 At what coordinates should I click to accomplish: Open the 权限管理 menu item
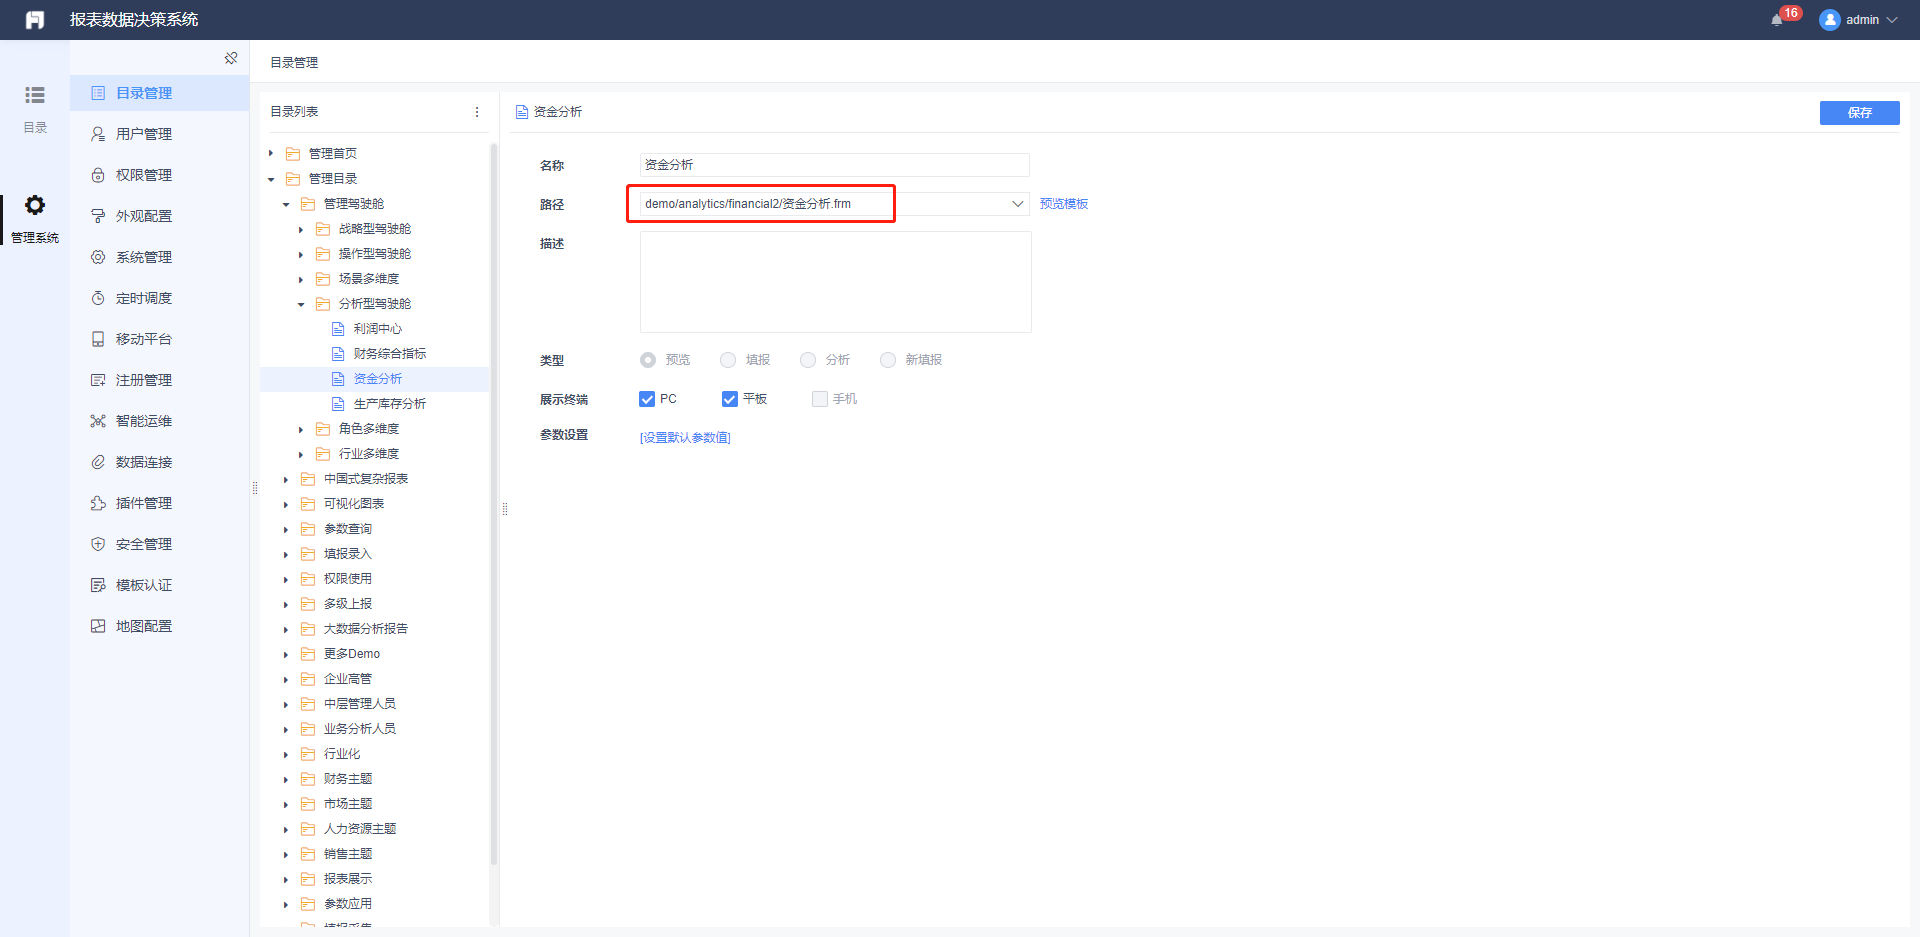(160, 175)
